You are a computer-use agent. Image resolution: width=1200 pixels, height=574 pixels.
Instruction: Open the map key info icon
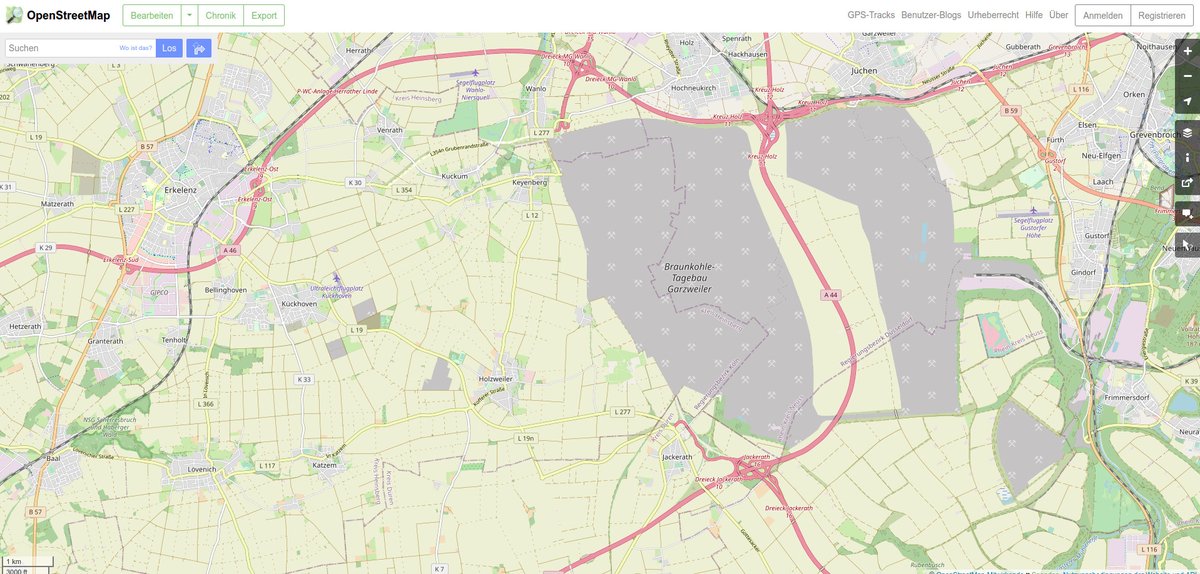(x=1187, y=157)
